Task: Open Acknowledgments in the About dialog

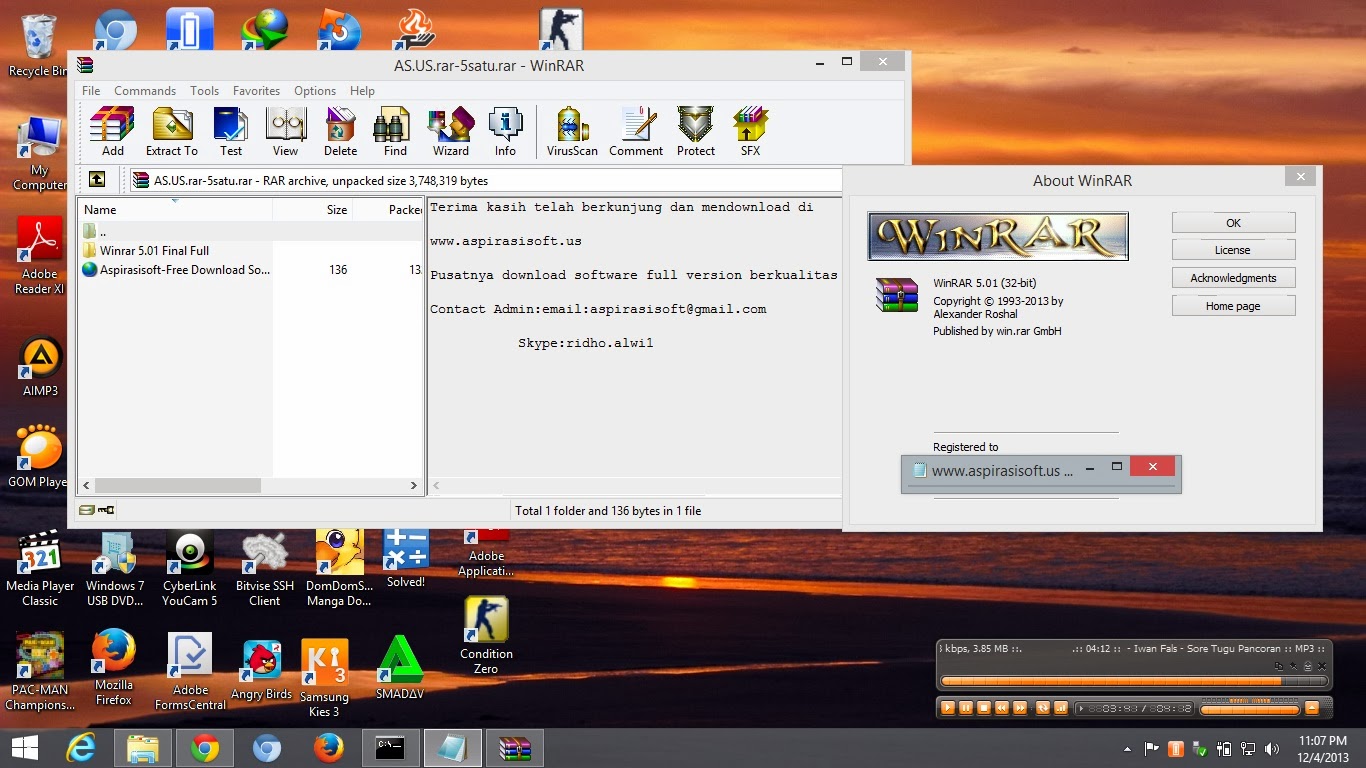Action: pyautogui.click(x=1233, y=278)
